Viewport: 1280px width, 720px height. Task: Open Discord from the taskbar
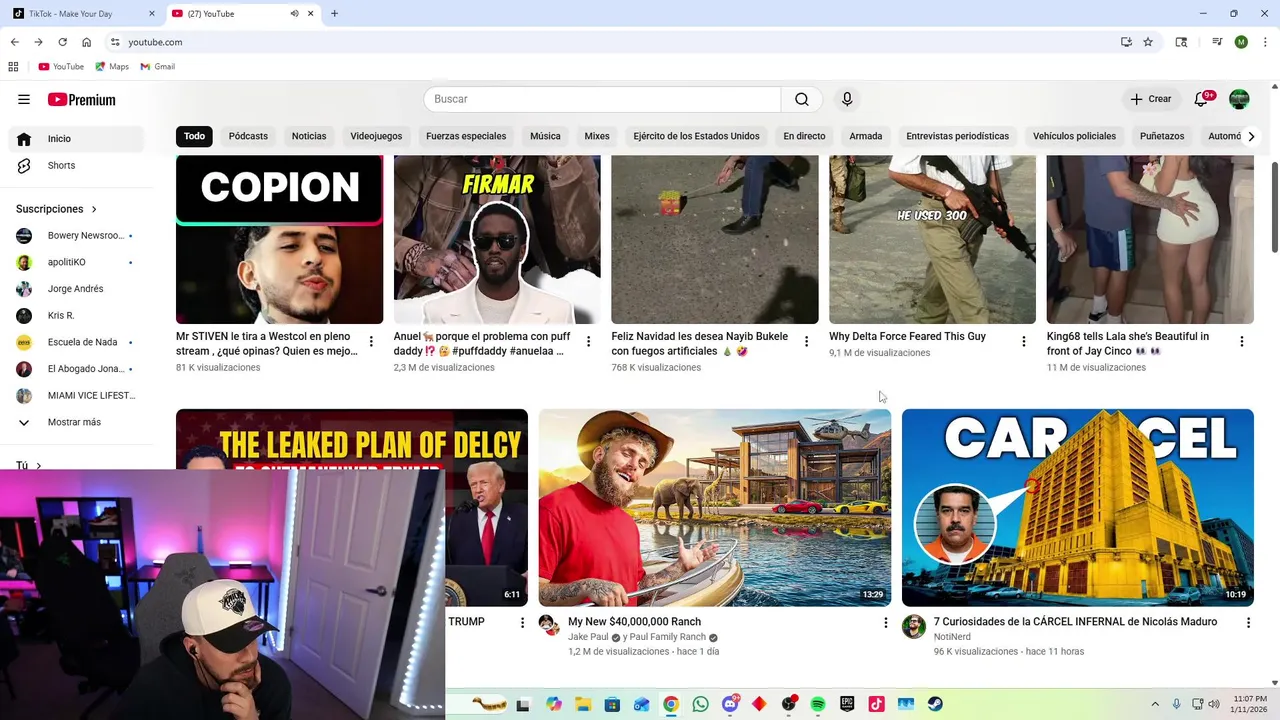coord(730,704)
